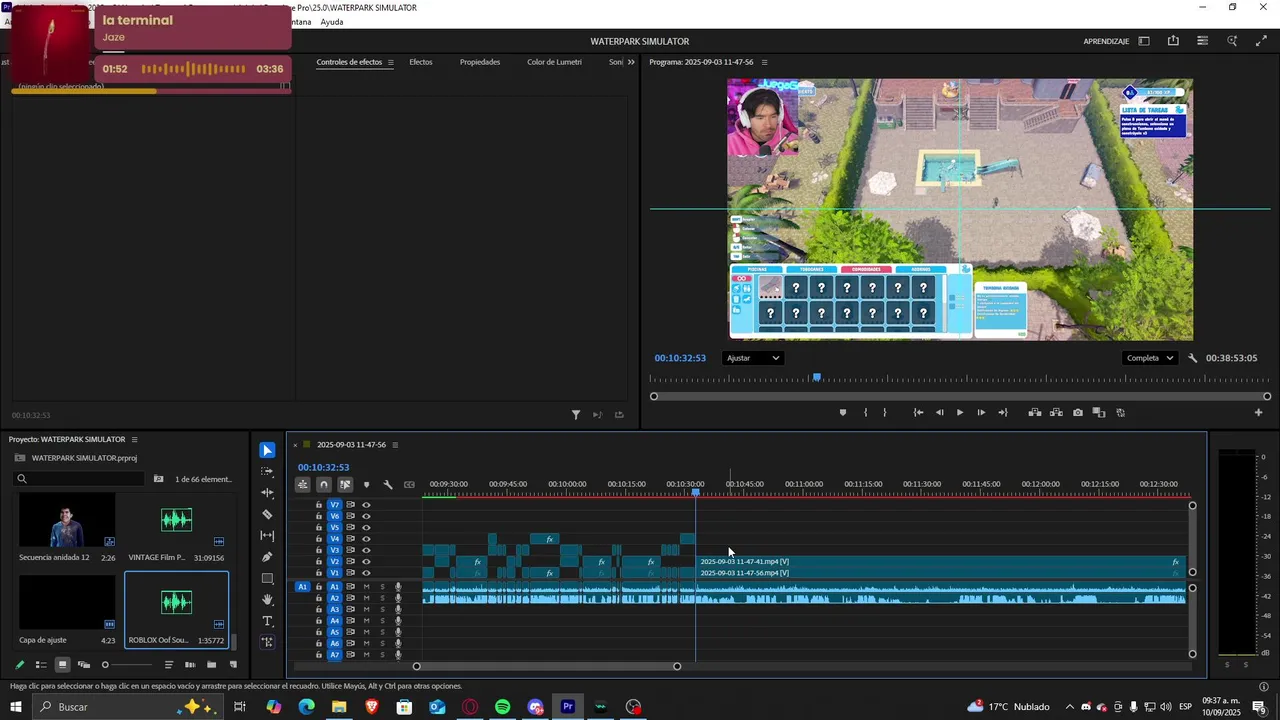Open the button editor plus icon
The image size is (1280, 720).
tap(1258, 412)
